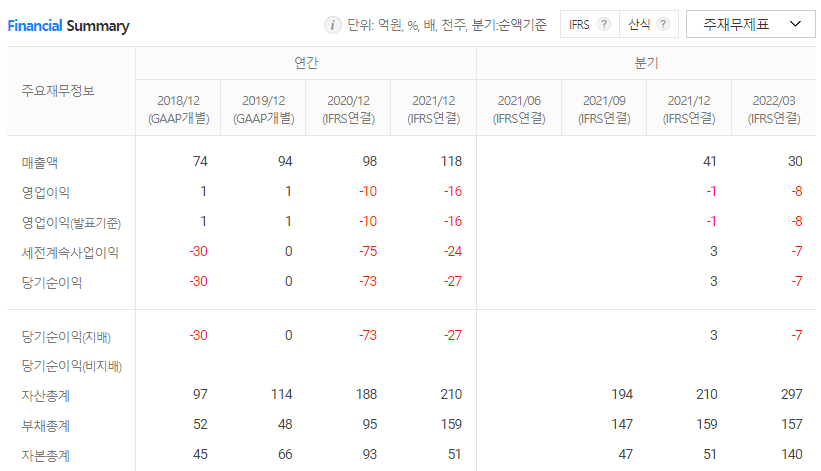Click 자본총계 value 66 for 2019/12
The image size is (821, 471).
click(x=285, y=454)
